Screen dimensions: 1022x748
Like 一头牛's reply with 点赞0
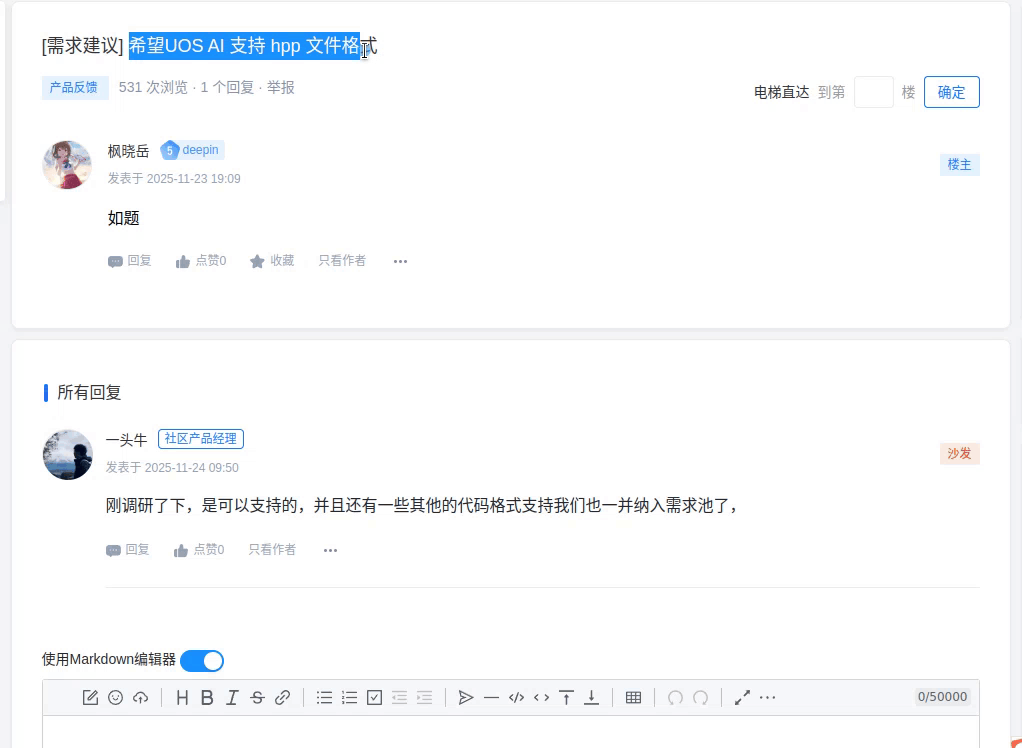[199, 550]
